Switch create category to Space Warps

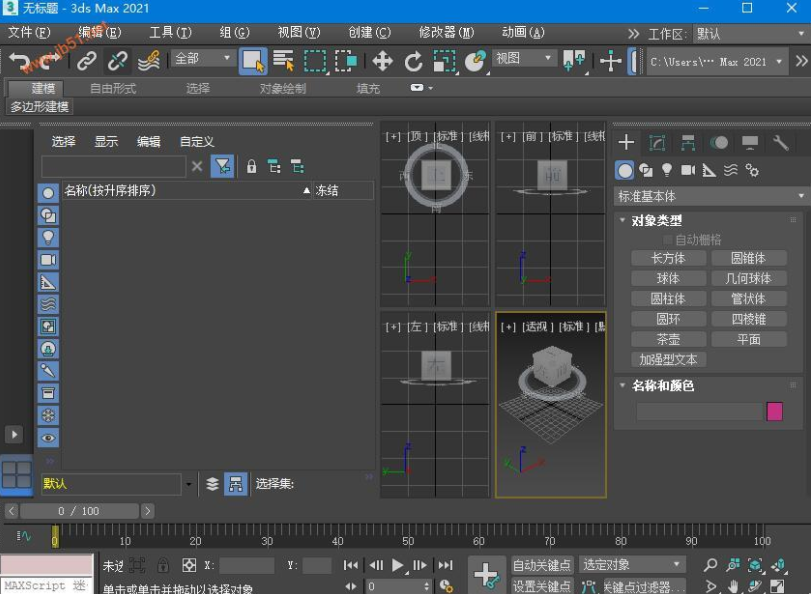tap(730, 170)
